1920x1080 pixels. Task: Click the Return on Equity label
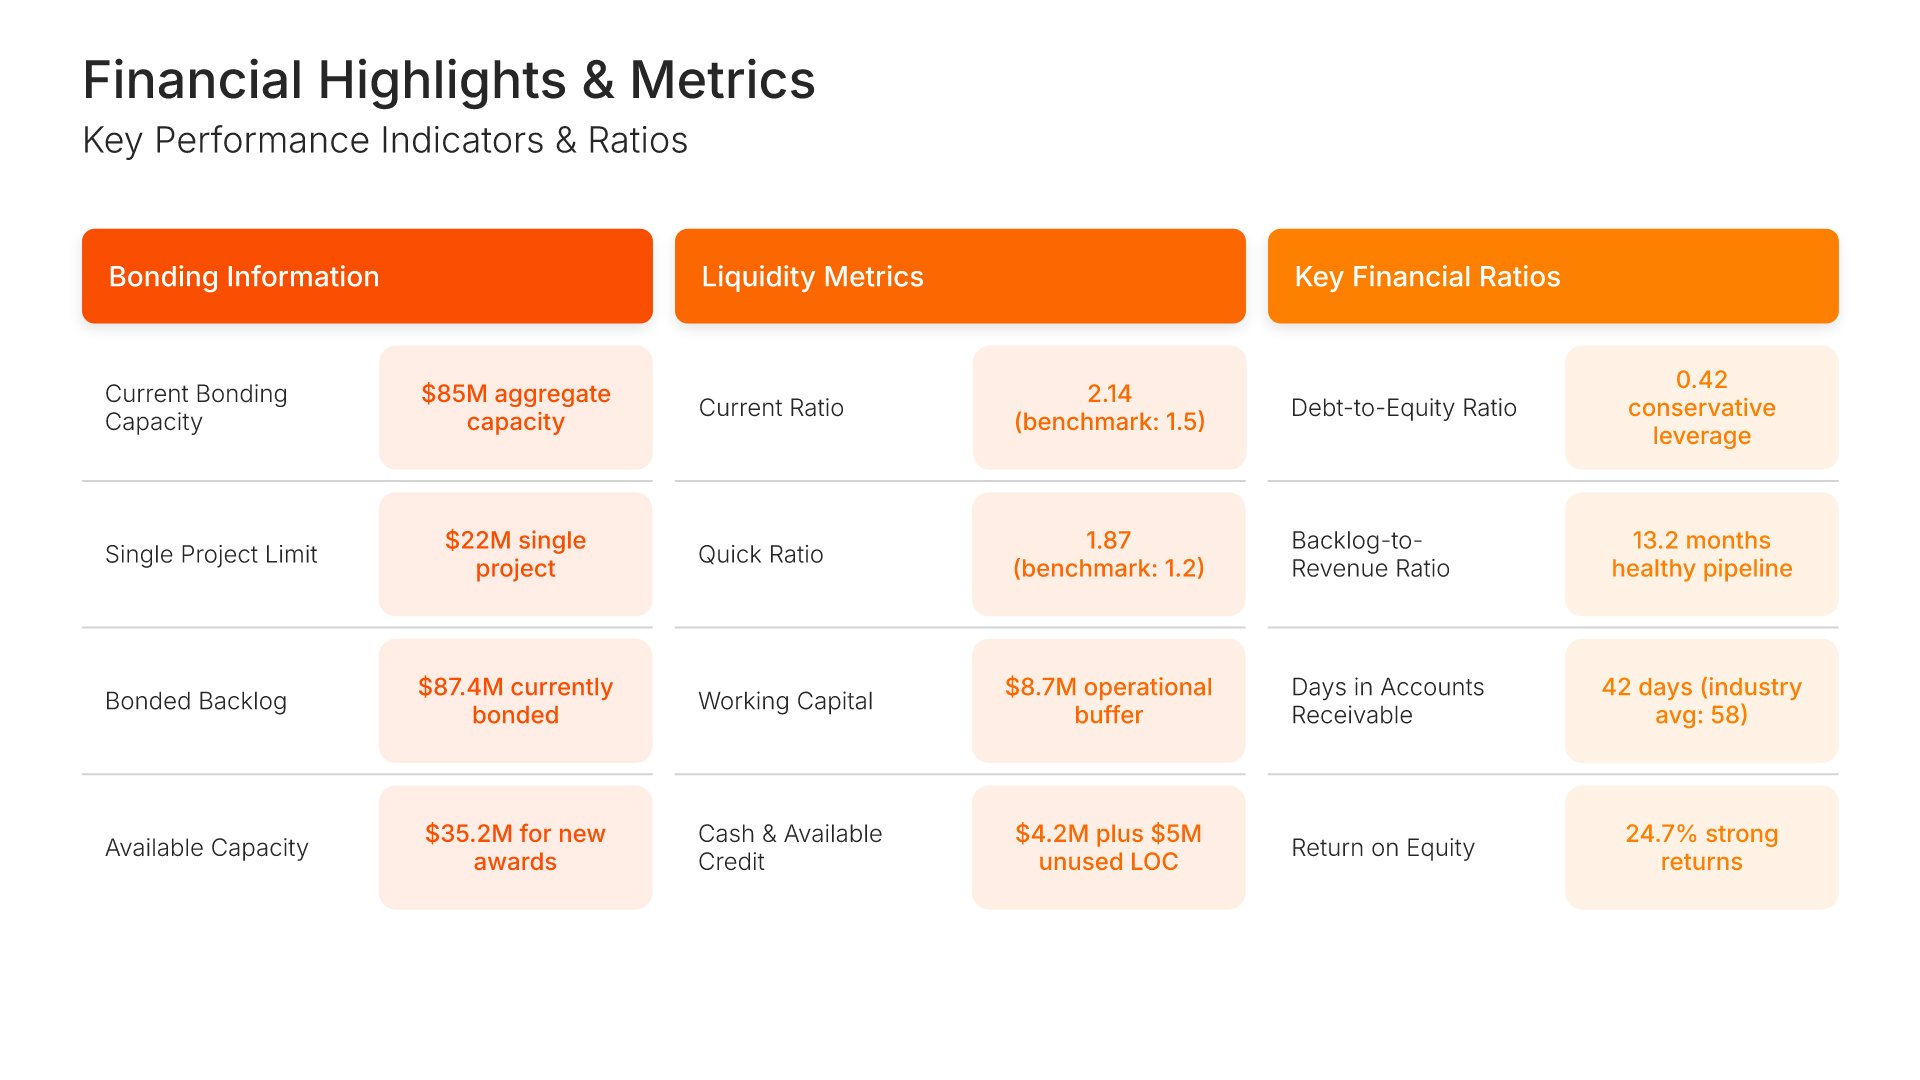[x=1382, y=848]
